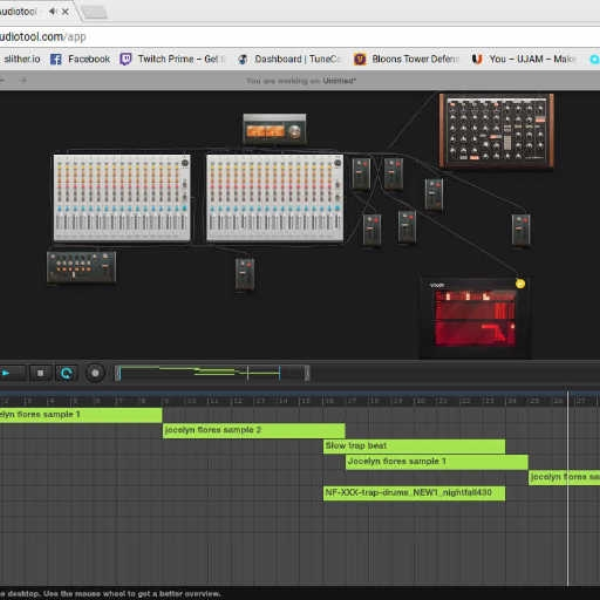600x600 pixels.
Task: Select the wood-sided synthesizer device
Action: pyautogui.click(x=496, y=131)
